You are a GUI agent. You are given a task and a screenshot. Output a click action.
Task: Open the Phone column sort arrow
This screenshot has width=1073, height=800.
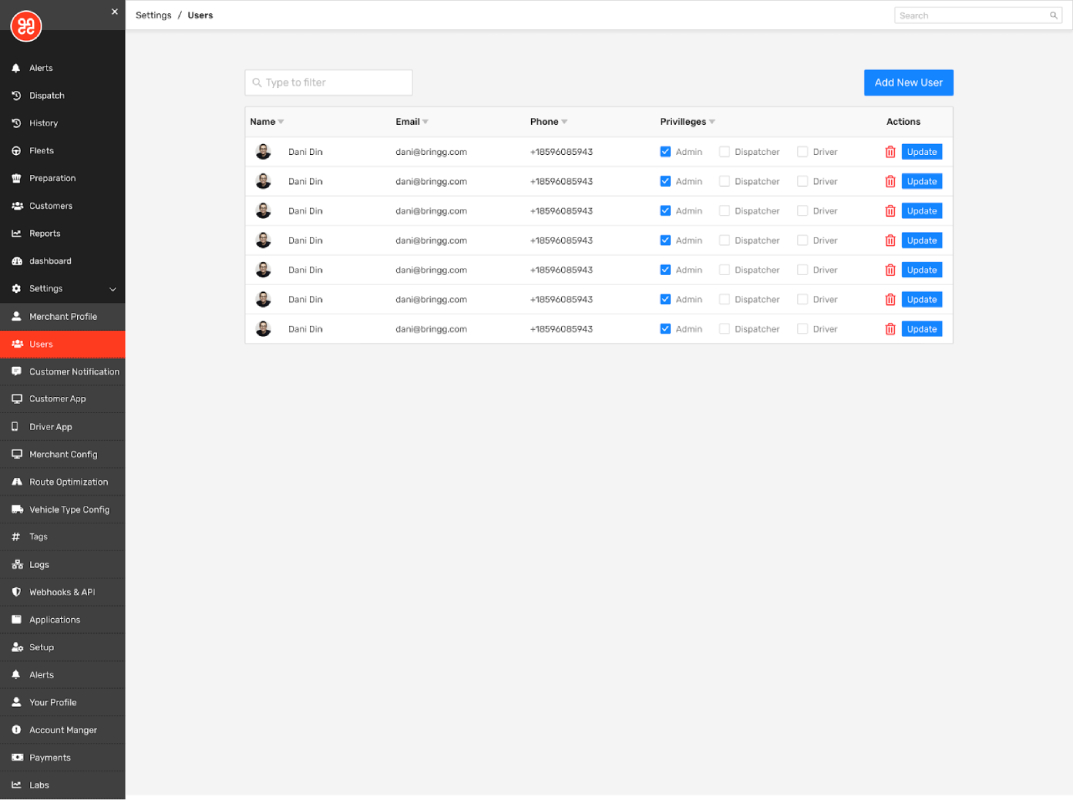click(565, 122)
